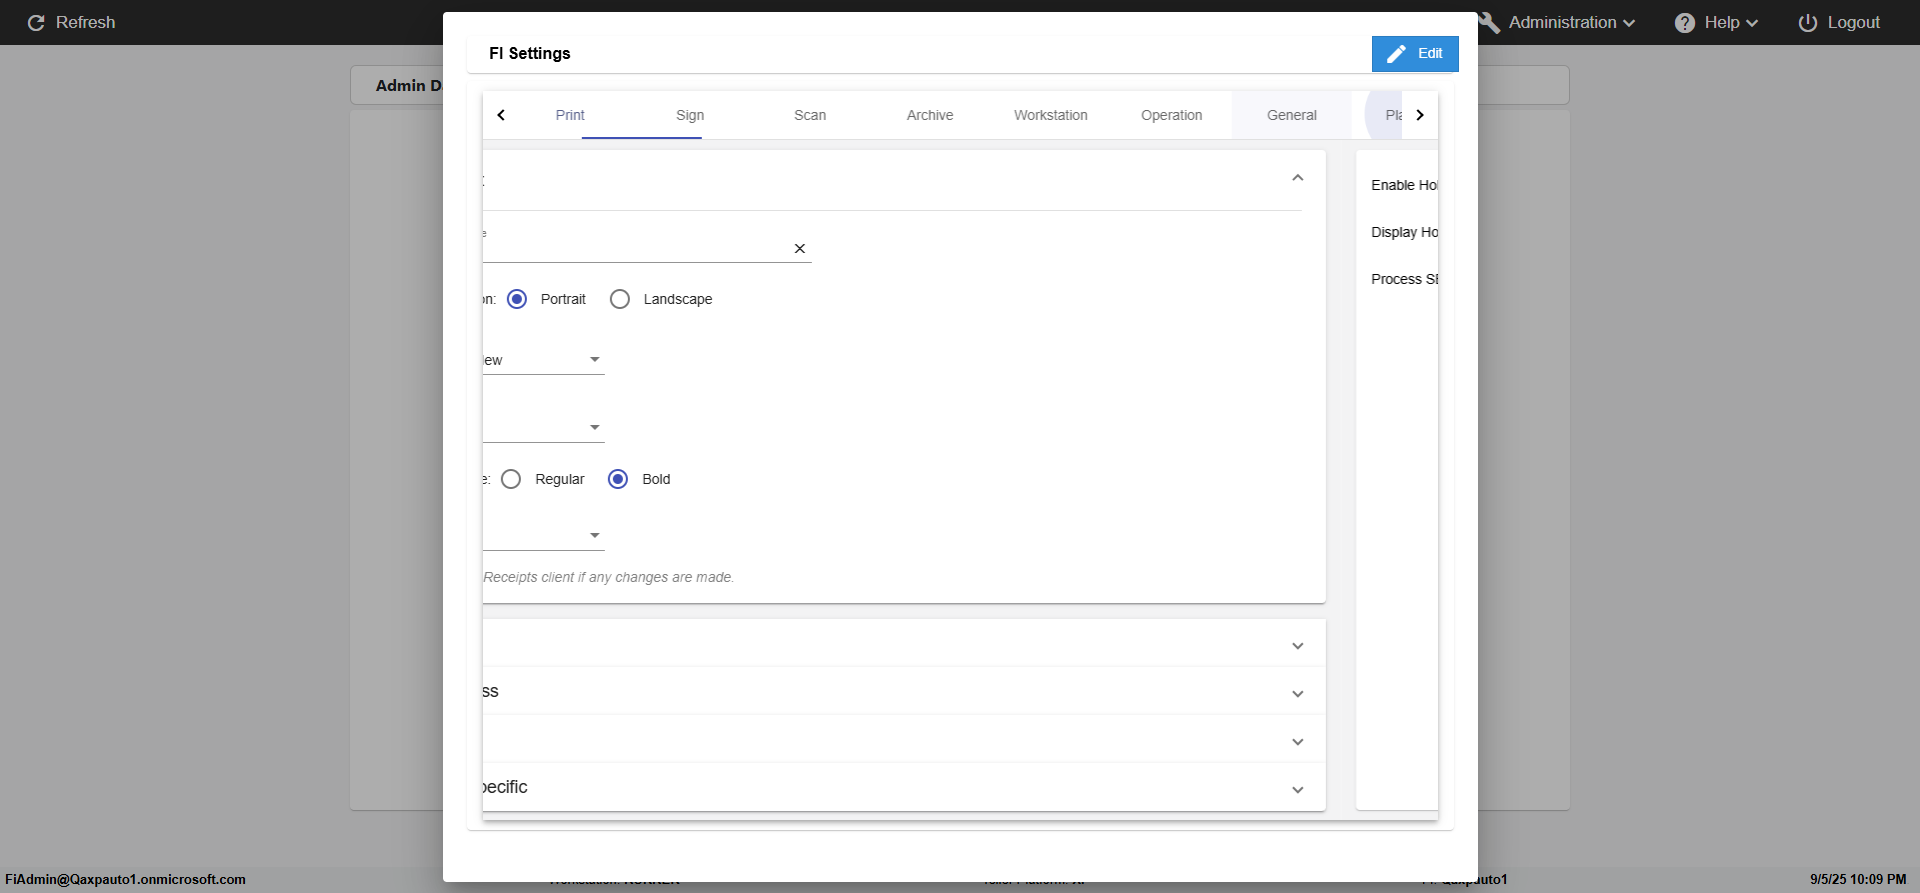Select the Portrait orientation radio button

coord(517,299)
